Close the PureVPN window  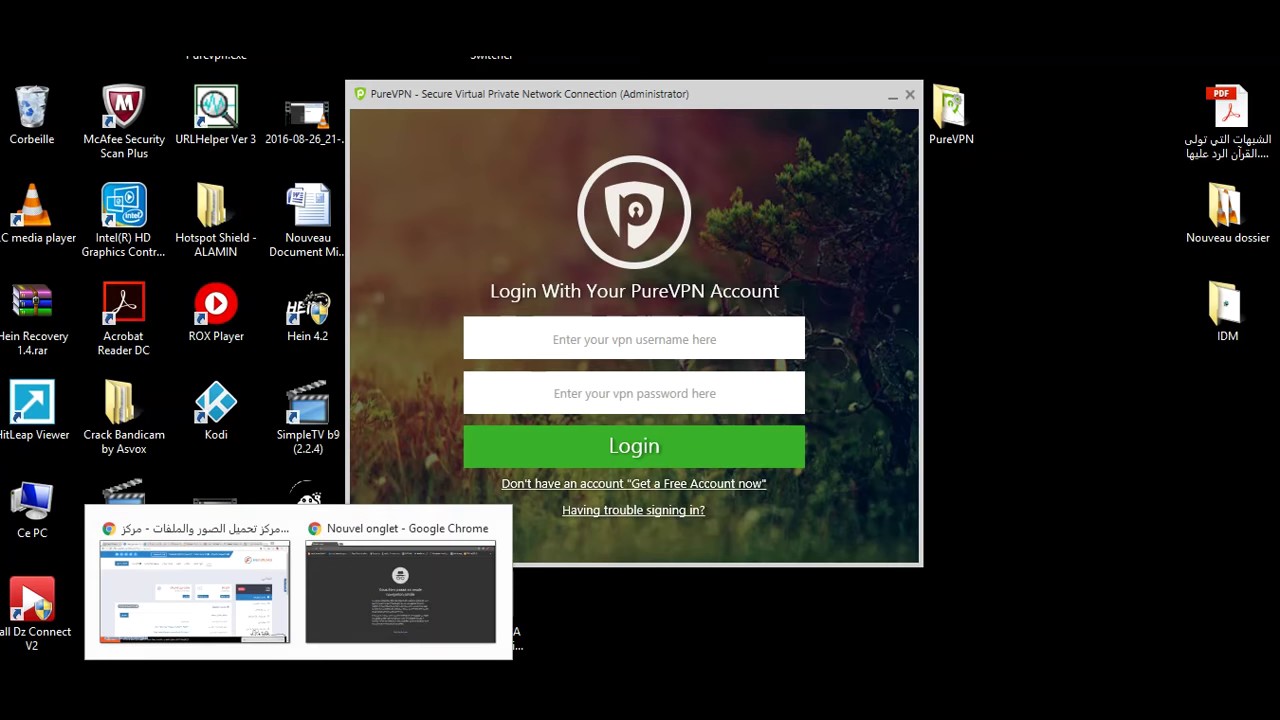[910, 94]
